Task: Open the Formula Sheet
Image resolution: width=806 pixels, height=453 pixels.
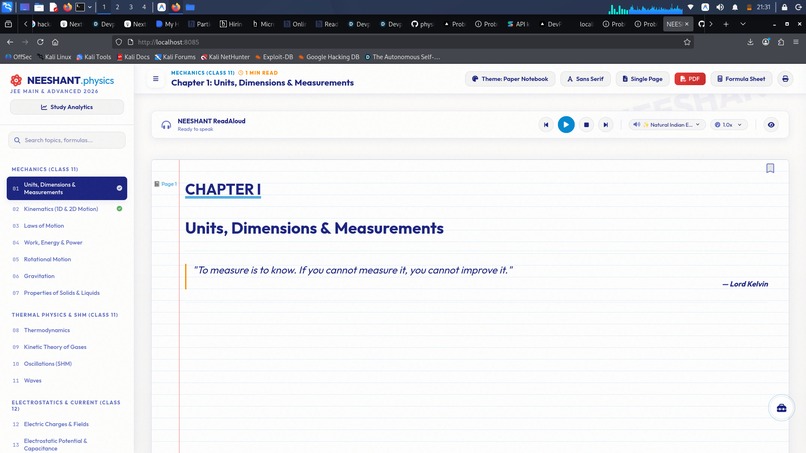Action: click(x=741, y=79)
